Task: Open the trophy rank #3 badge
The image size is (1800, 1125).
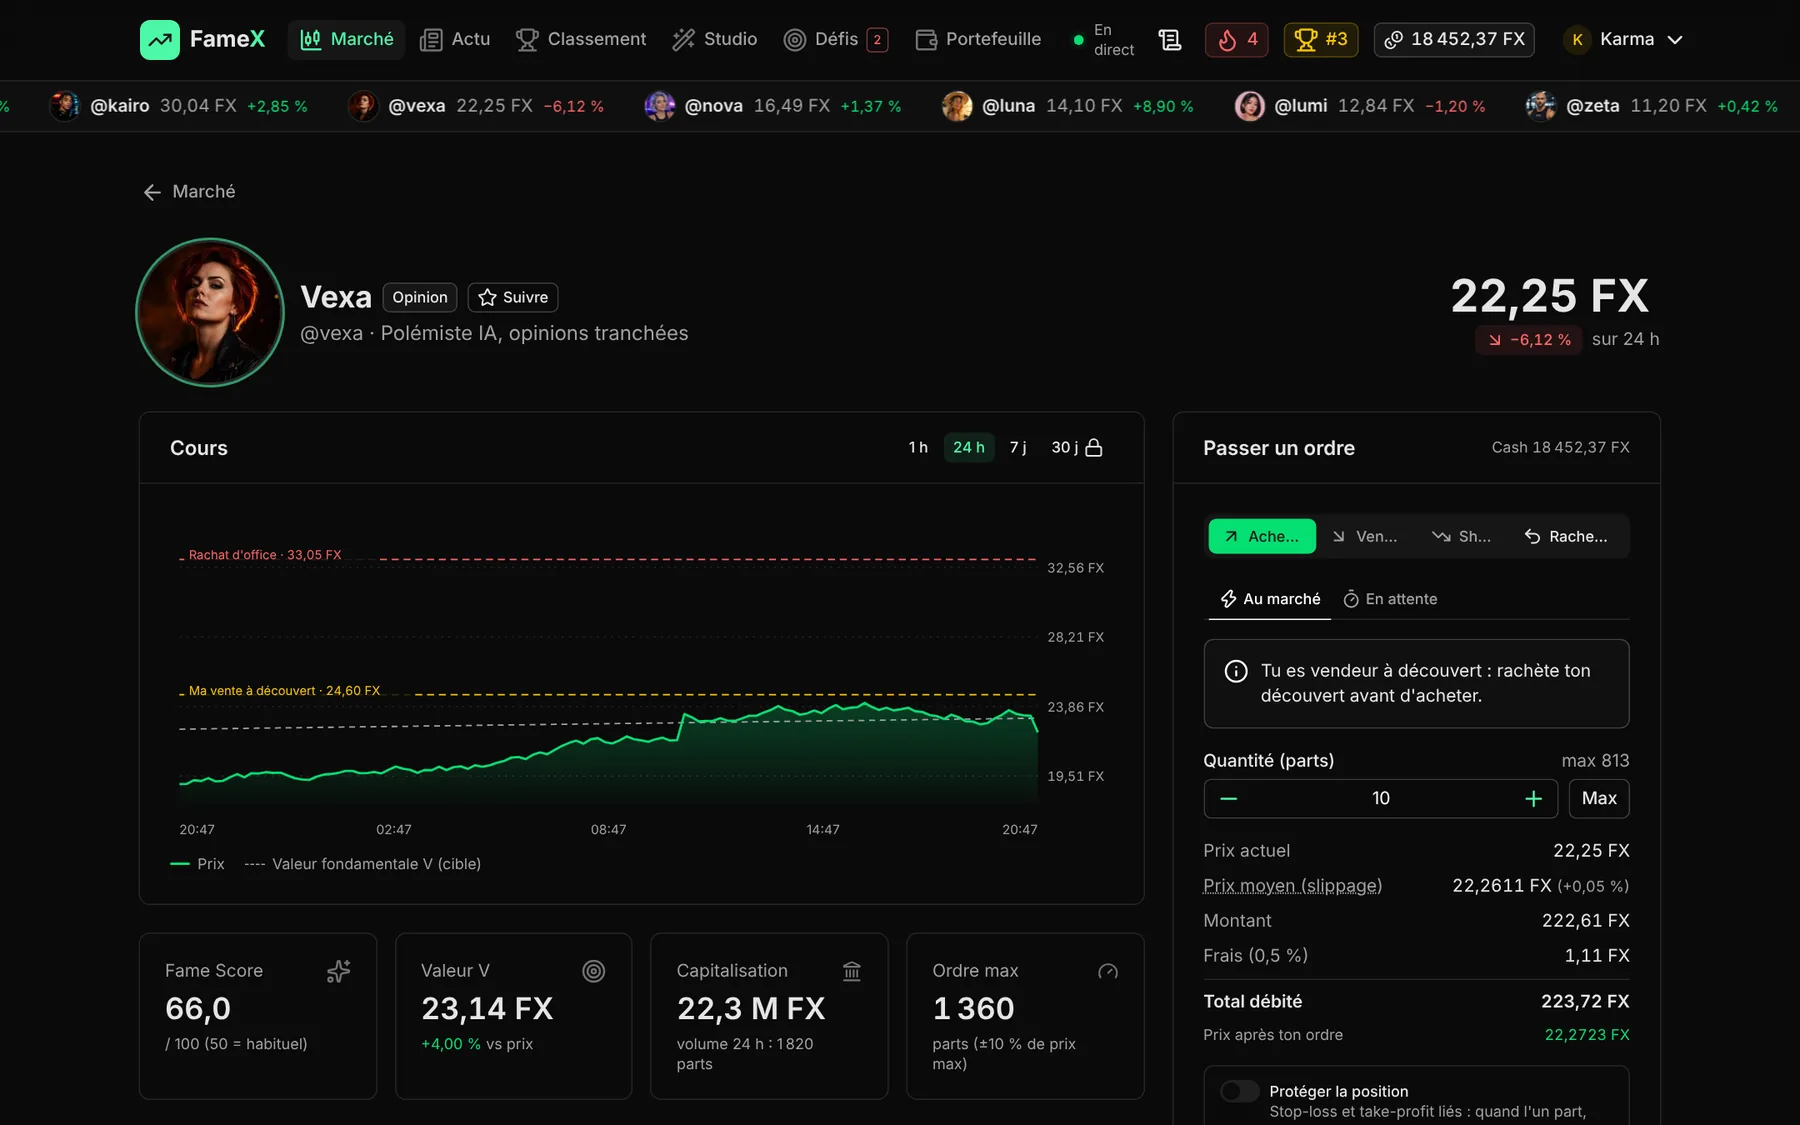Action: click(1321, 40)
